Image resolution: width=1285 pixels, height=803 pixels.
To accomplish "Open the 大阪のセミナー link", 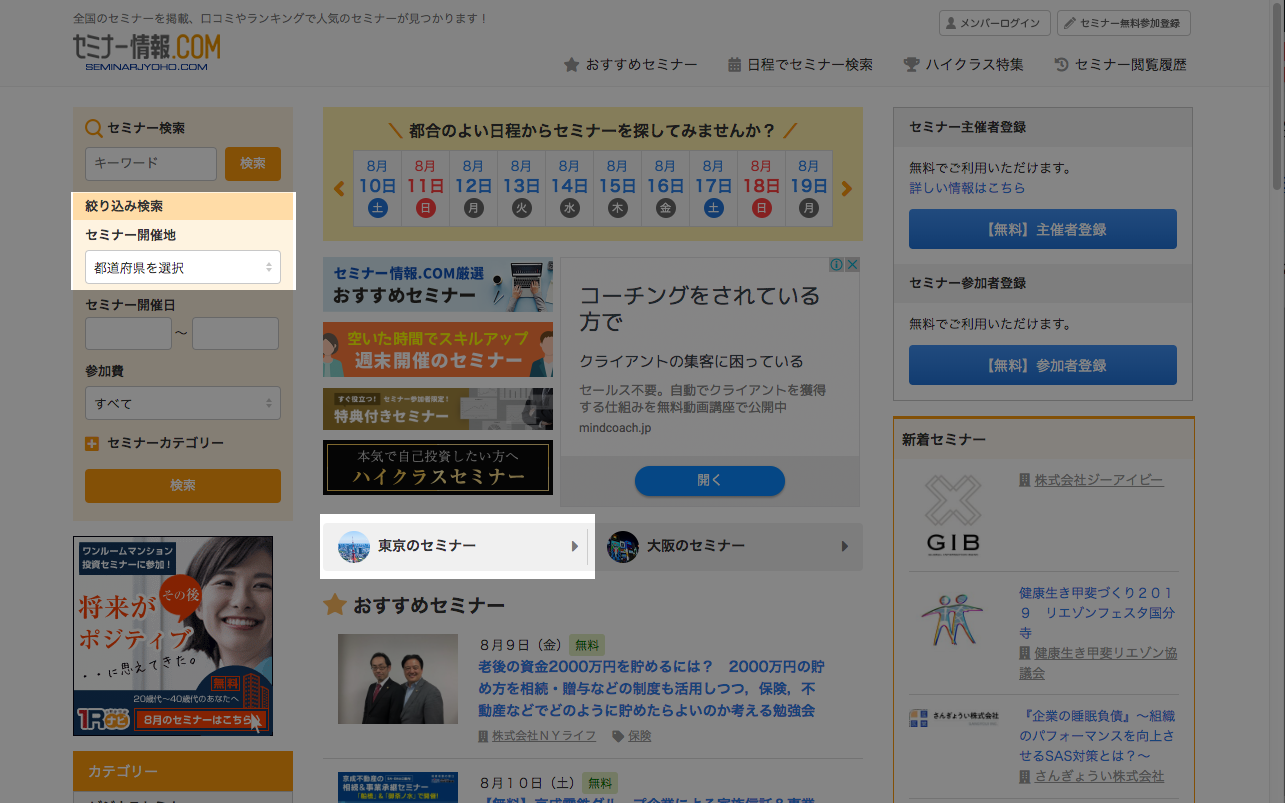I will pyautogui.click(x=730, y=546).
